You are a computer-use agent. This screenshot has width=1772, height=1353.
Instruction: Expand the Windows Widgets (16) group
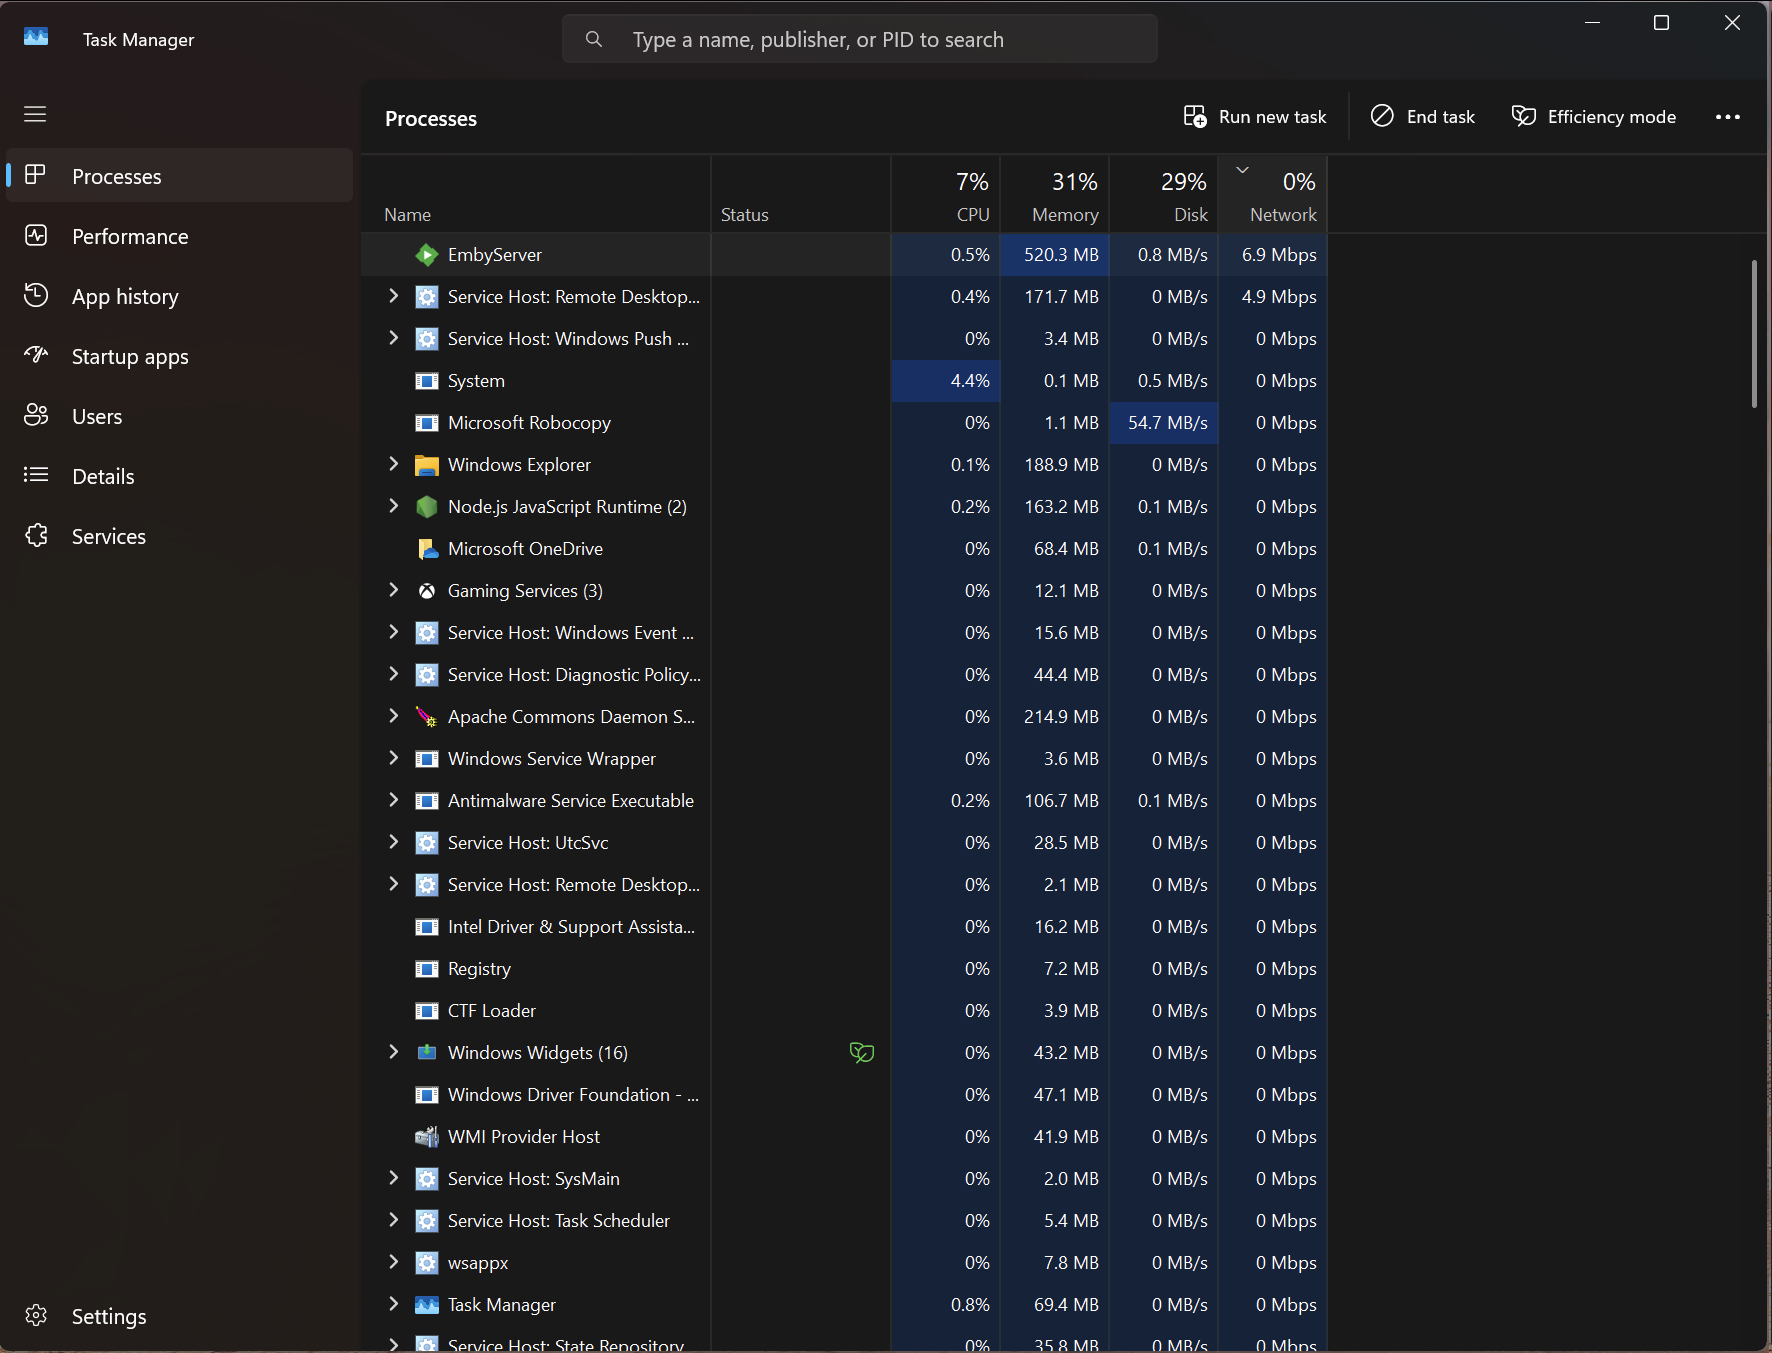[x=393, y=1052]
